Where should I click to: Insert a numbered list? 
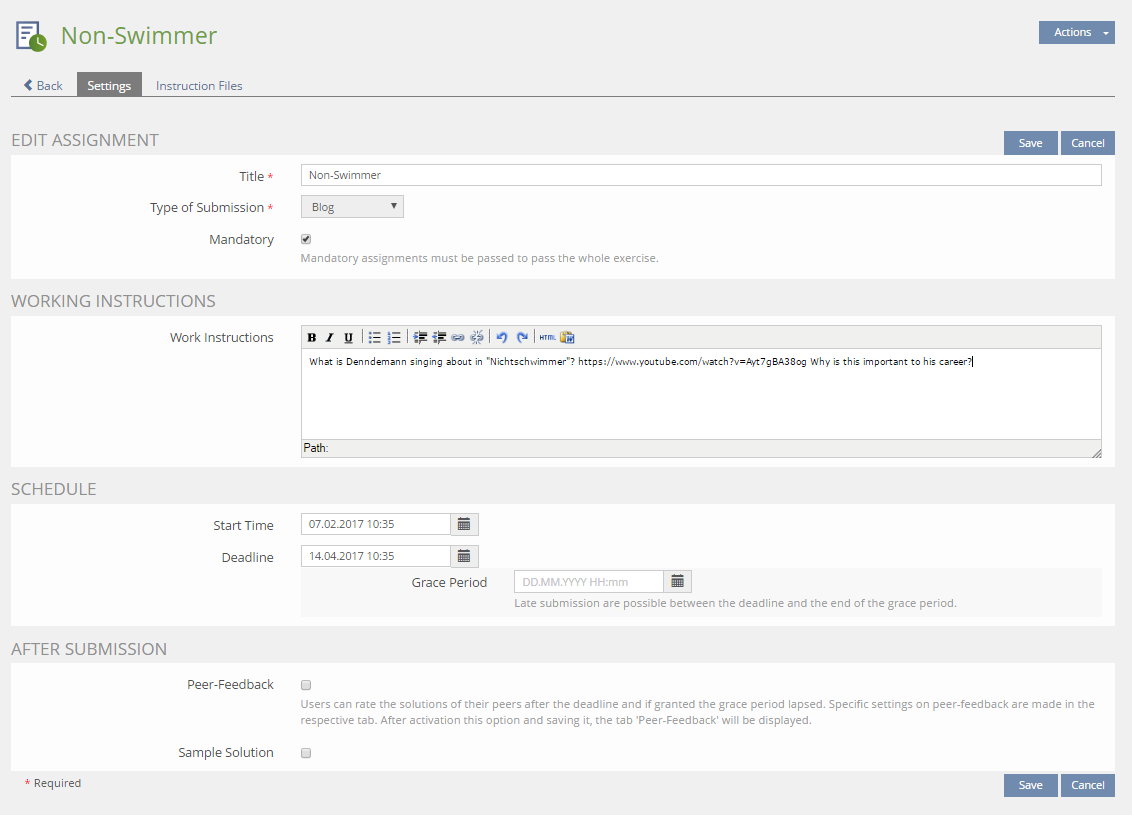coord(394,338)
